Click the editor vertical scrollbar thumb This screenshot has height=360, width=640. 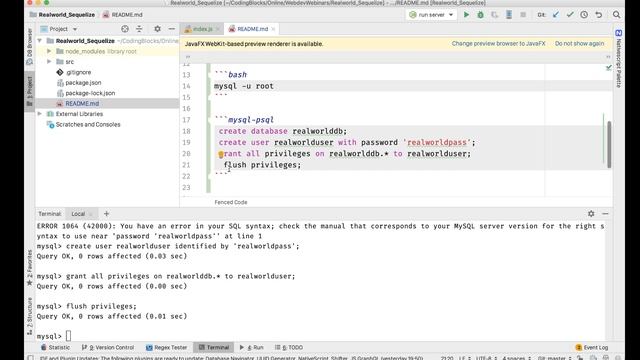click(x=609, y=144)
